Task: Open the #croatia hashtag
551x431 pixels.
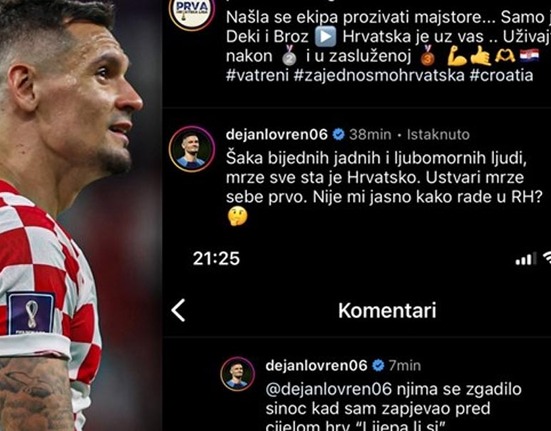Action: (501, 75)
